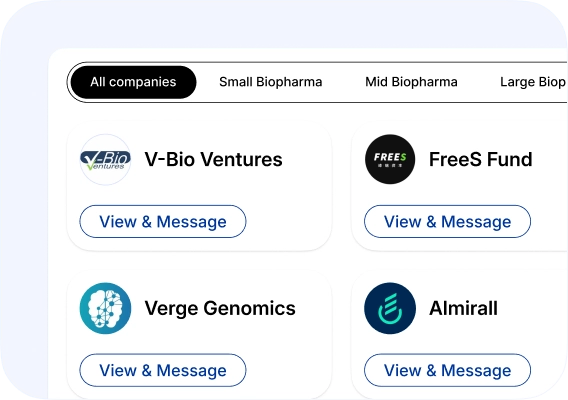Show the Mid Biopharma companies tab

click(x=411, y=82)
